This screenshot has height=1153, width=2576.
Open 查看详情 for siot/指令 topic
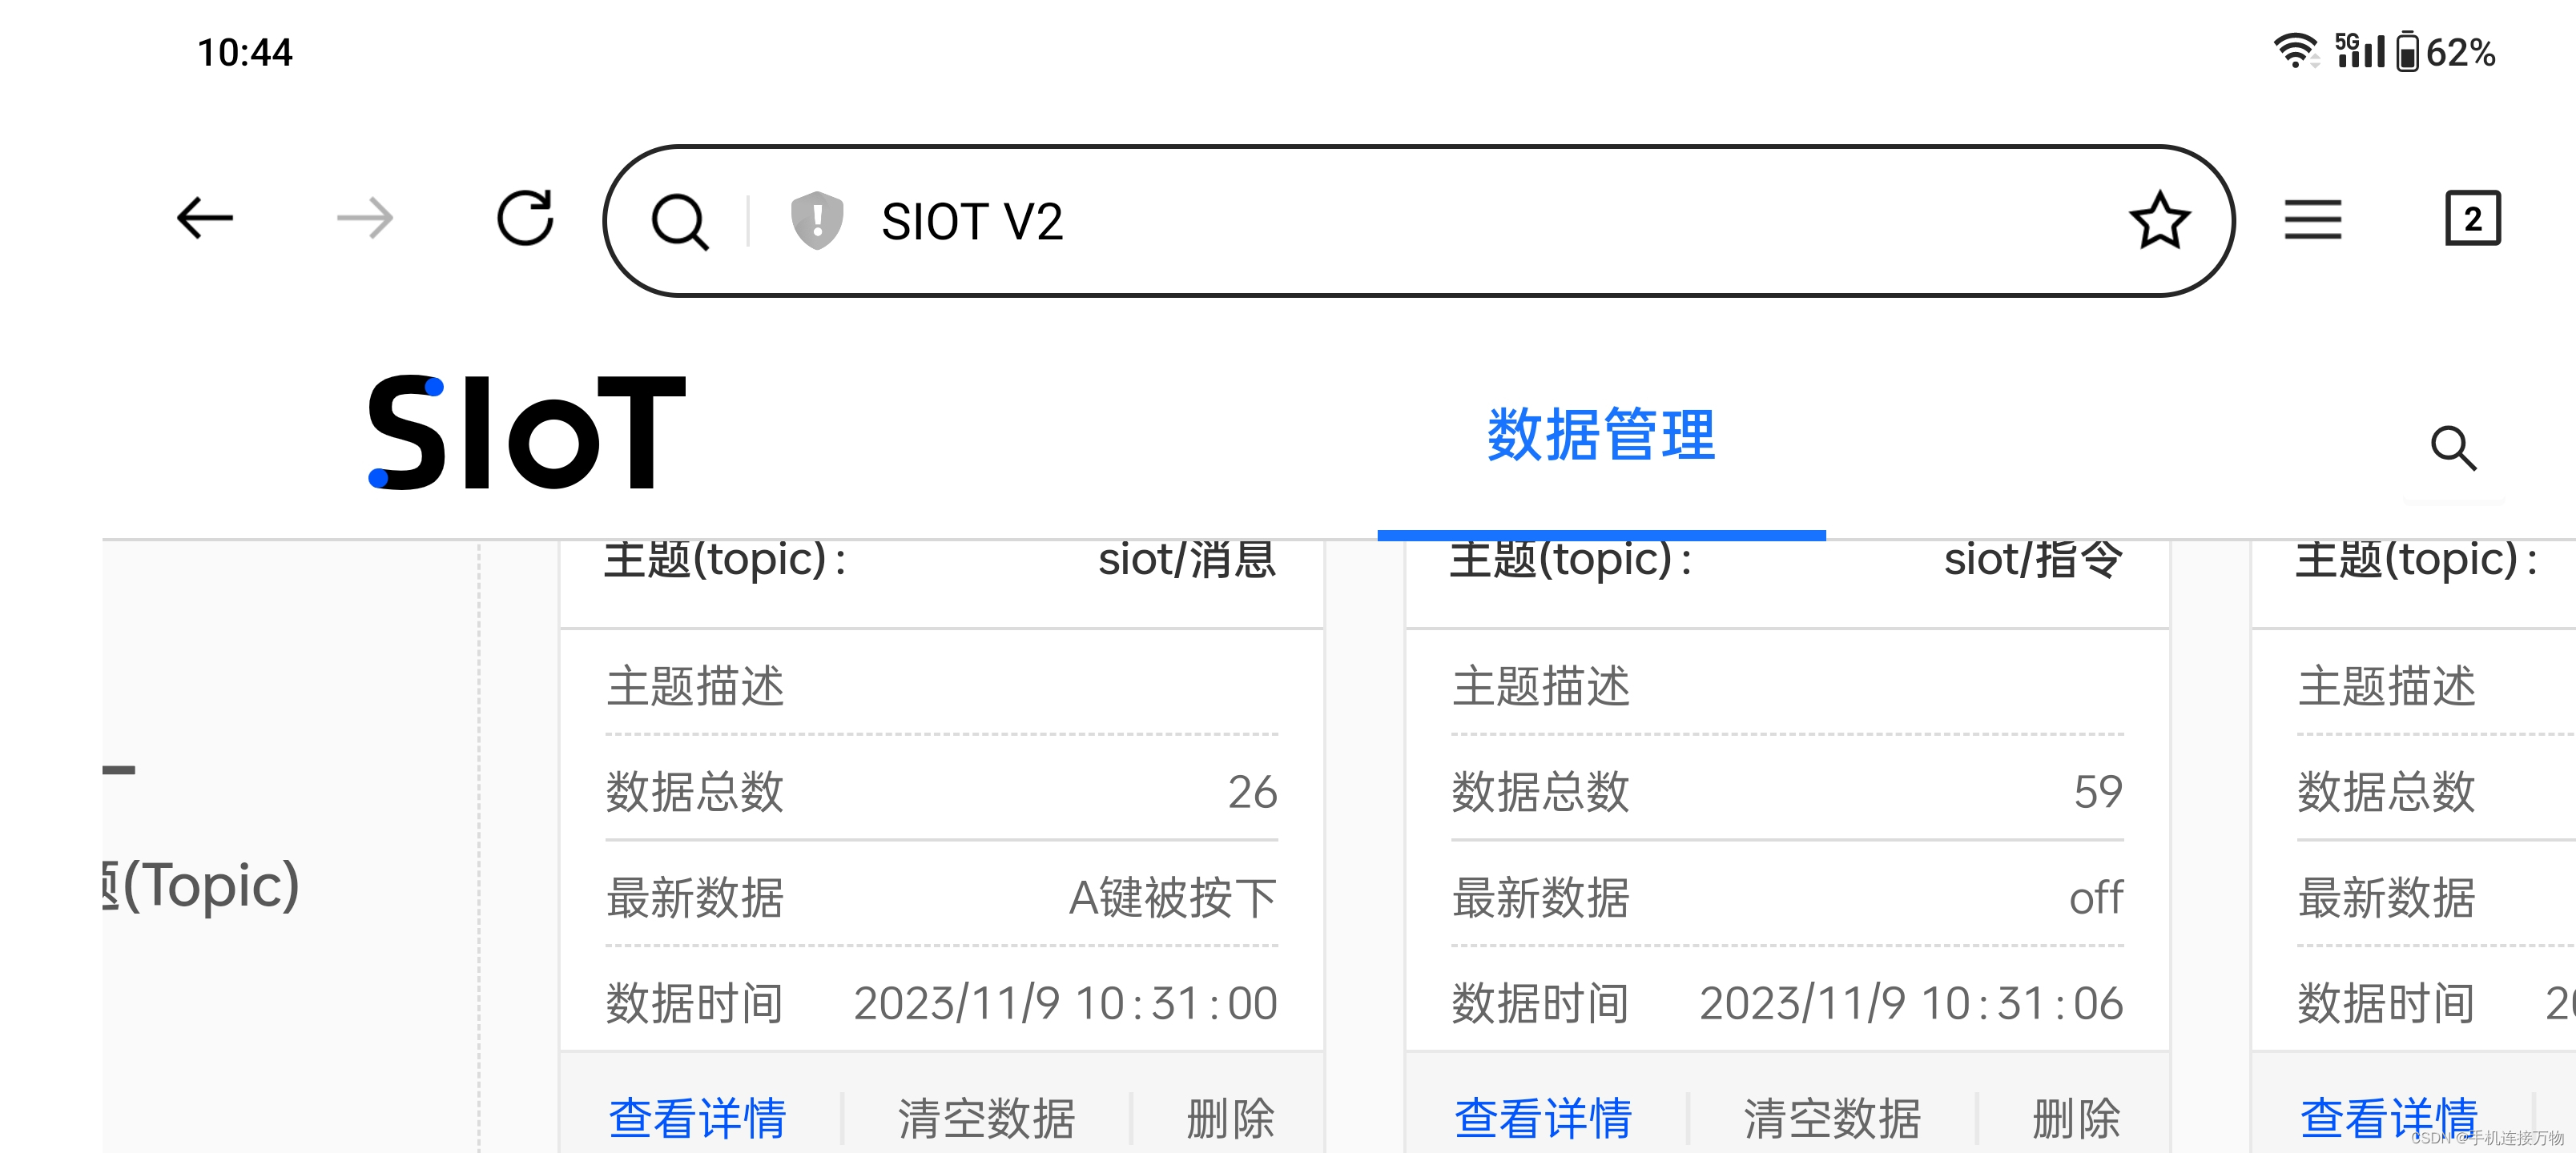pyautogui.click(x=1544, y=1119)
